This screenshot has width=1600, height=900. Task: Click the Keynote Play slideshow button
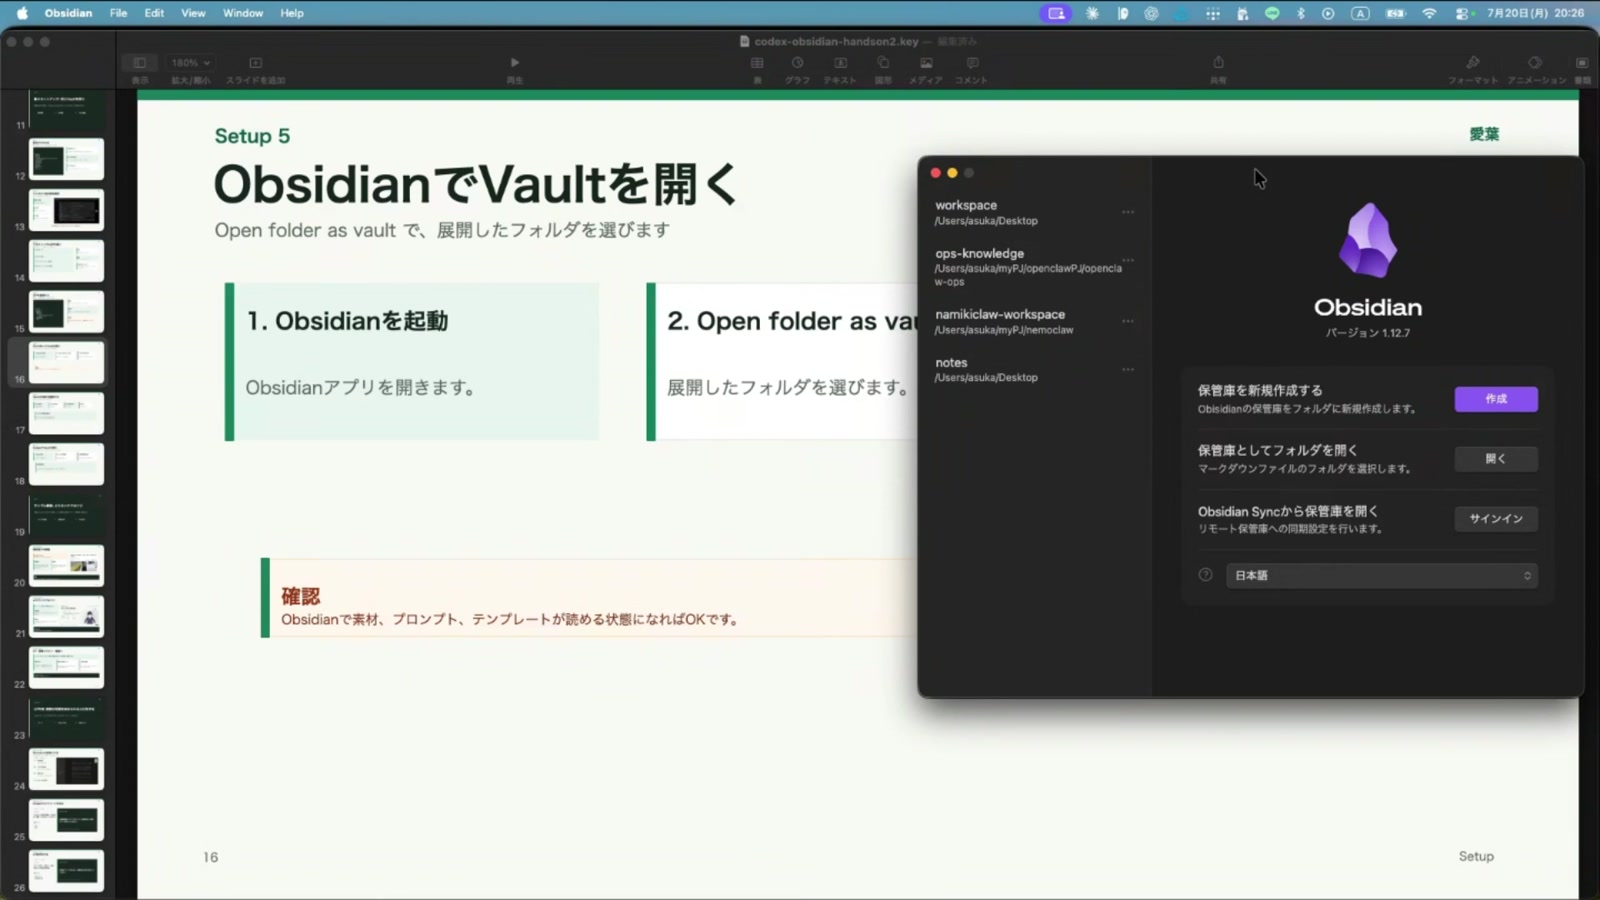(x=515, y=63)
